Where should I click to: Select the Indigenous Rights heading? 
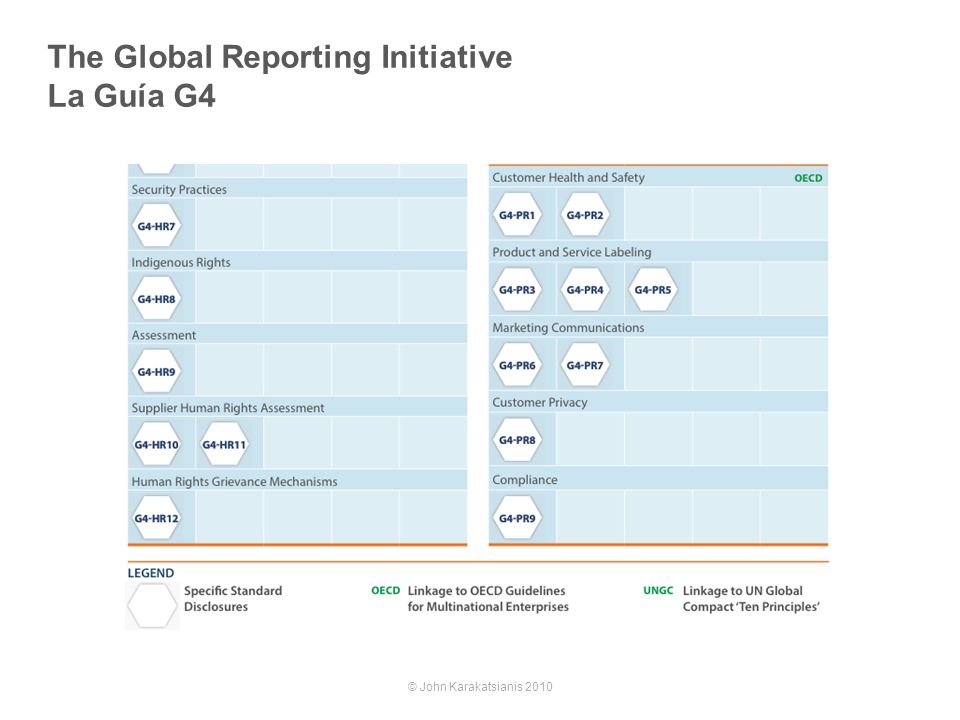pos(181,263)
